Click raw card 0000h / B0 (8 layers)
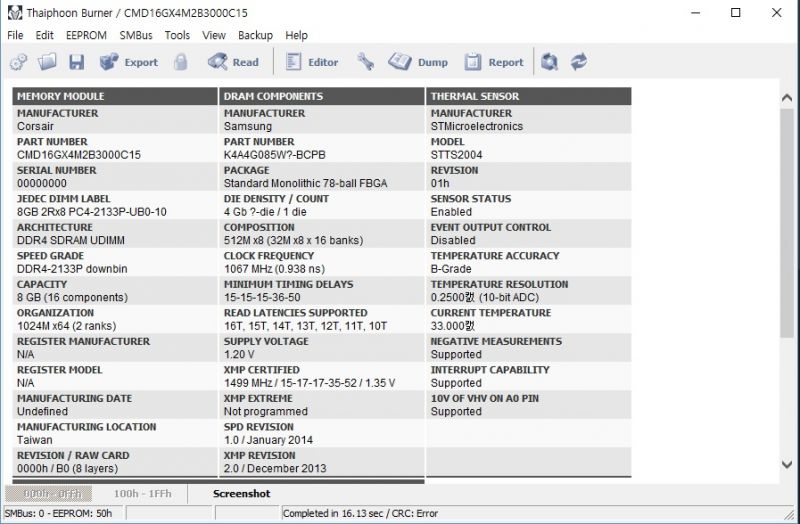The image size is (800, 524). coord(67,469)
